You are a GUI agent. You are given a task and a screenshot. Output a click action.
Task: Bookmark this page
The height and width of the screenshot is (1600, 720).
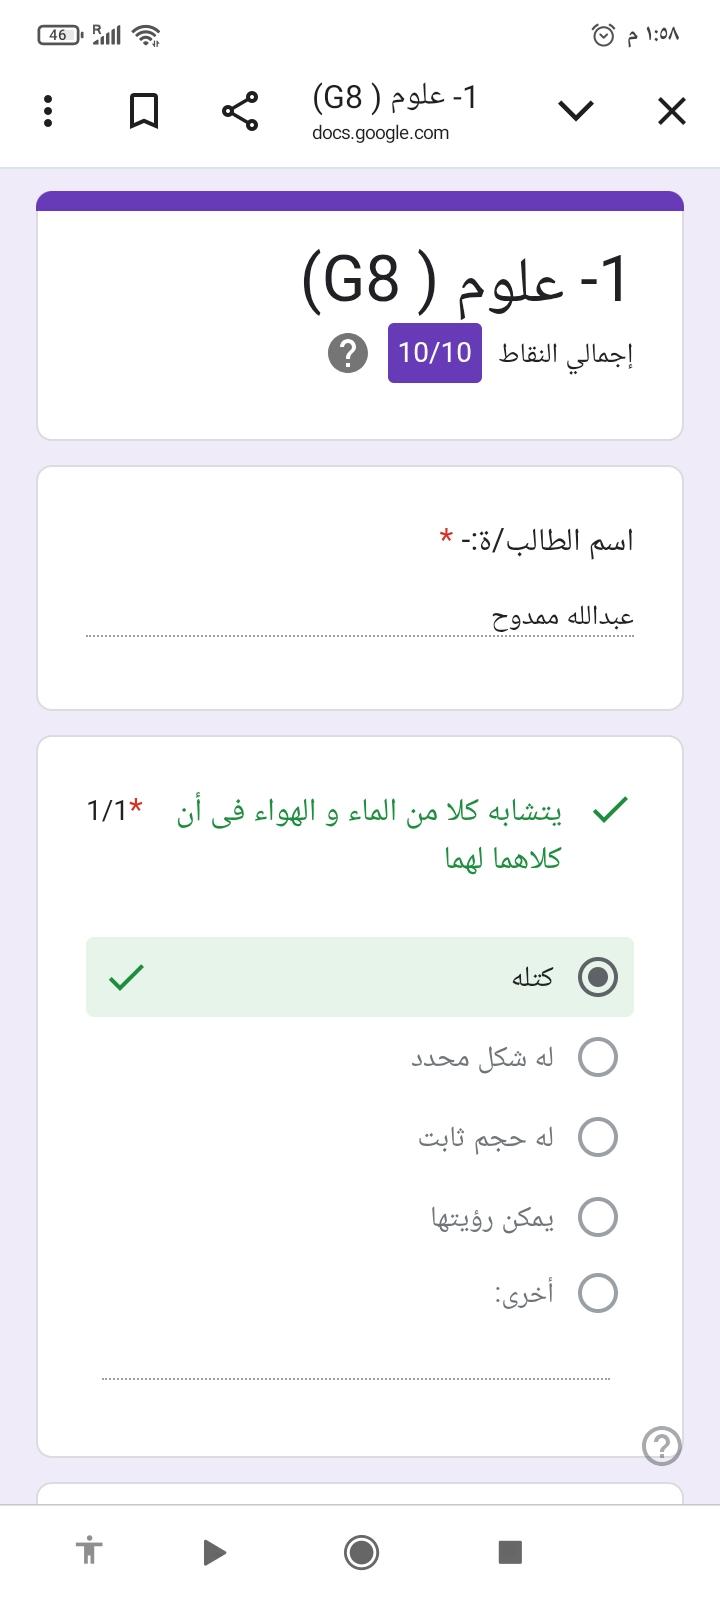click(144, 111)
